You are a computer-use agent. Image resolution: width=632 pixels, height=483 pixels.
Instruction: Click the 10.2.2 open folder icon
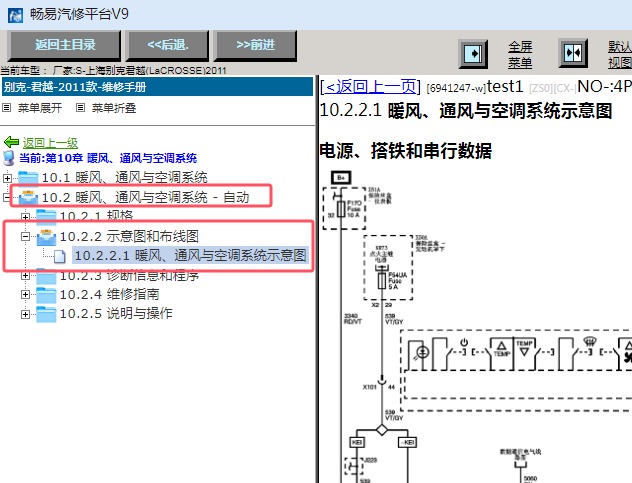pos(46,237)
